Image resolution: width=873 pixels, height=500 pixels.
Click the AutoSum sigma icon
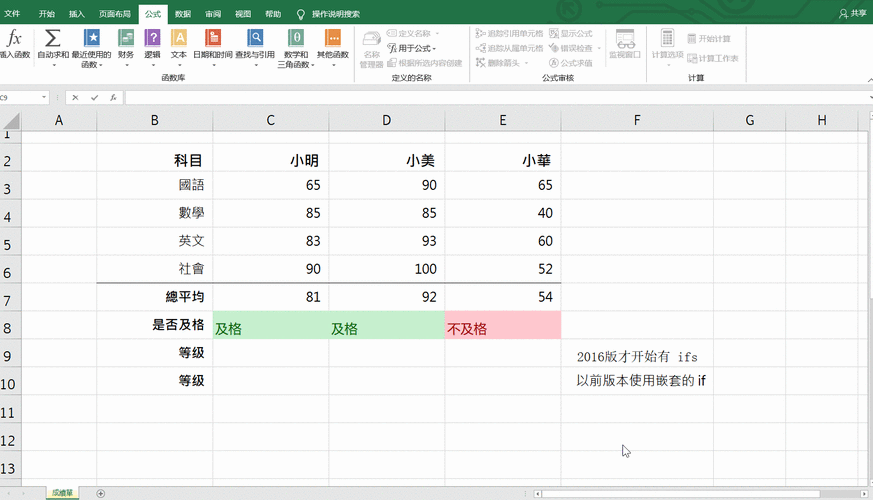point(53,38)
